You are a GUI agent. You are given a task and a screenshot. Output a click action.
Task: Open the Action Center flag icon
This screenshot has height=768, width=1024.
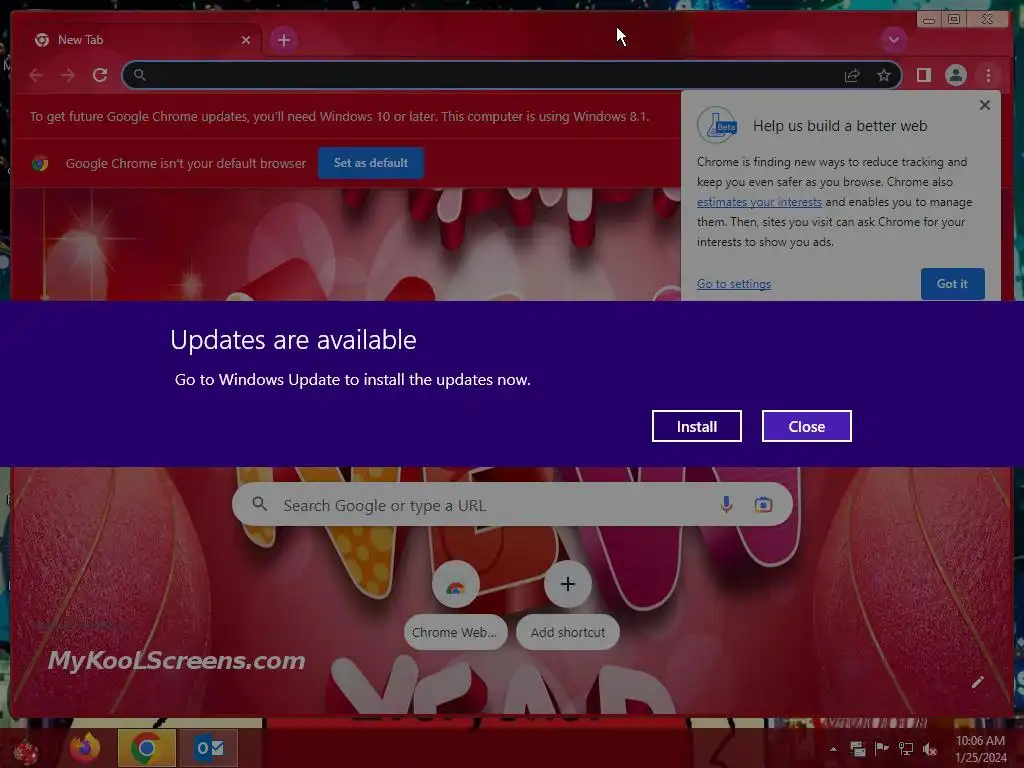pos(882,749)
